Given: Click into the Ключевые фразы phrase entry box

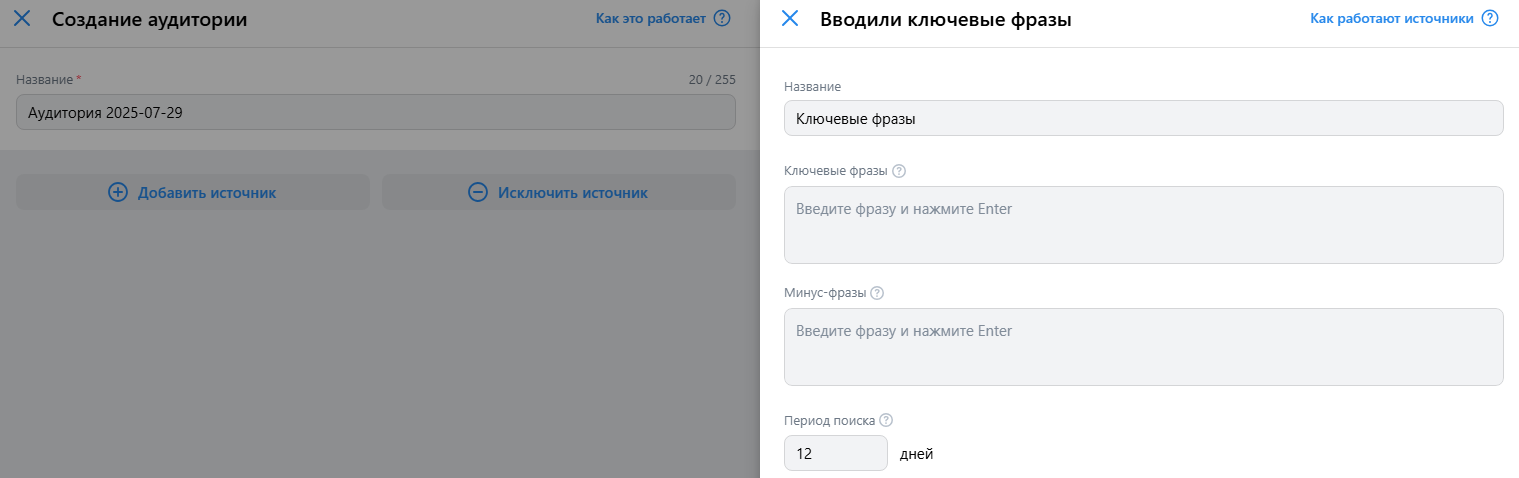Looking at the screenshot, I should 1144,225.
